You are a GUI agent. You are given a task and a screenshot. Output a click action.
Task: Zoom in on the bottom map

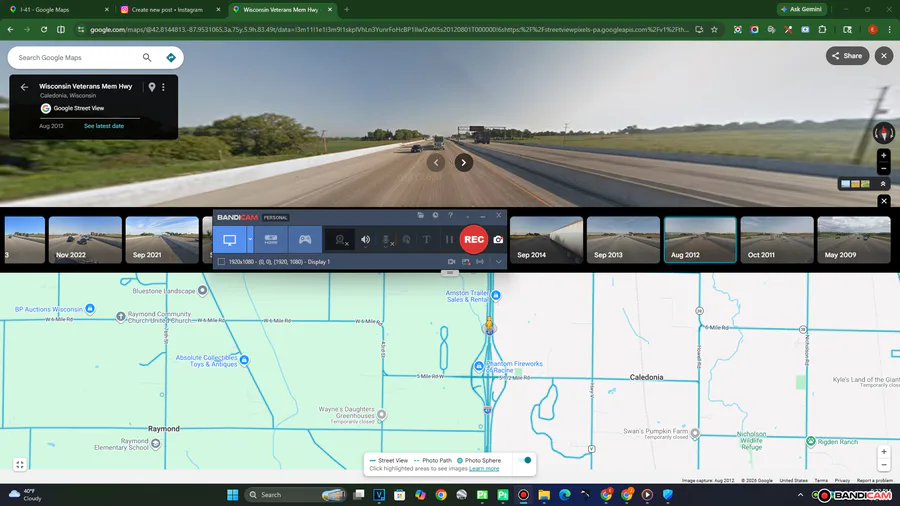884,452
